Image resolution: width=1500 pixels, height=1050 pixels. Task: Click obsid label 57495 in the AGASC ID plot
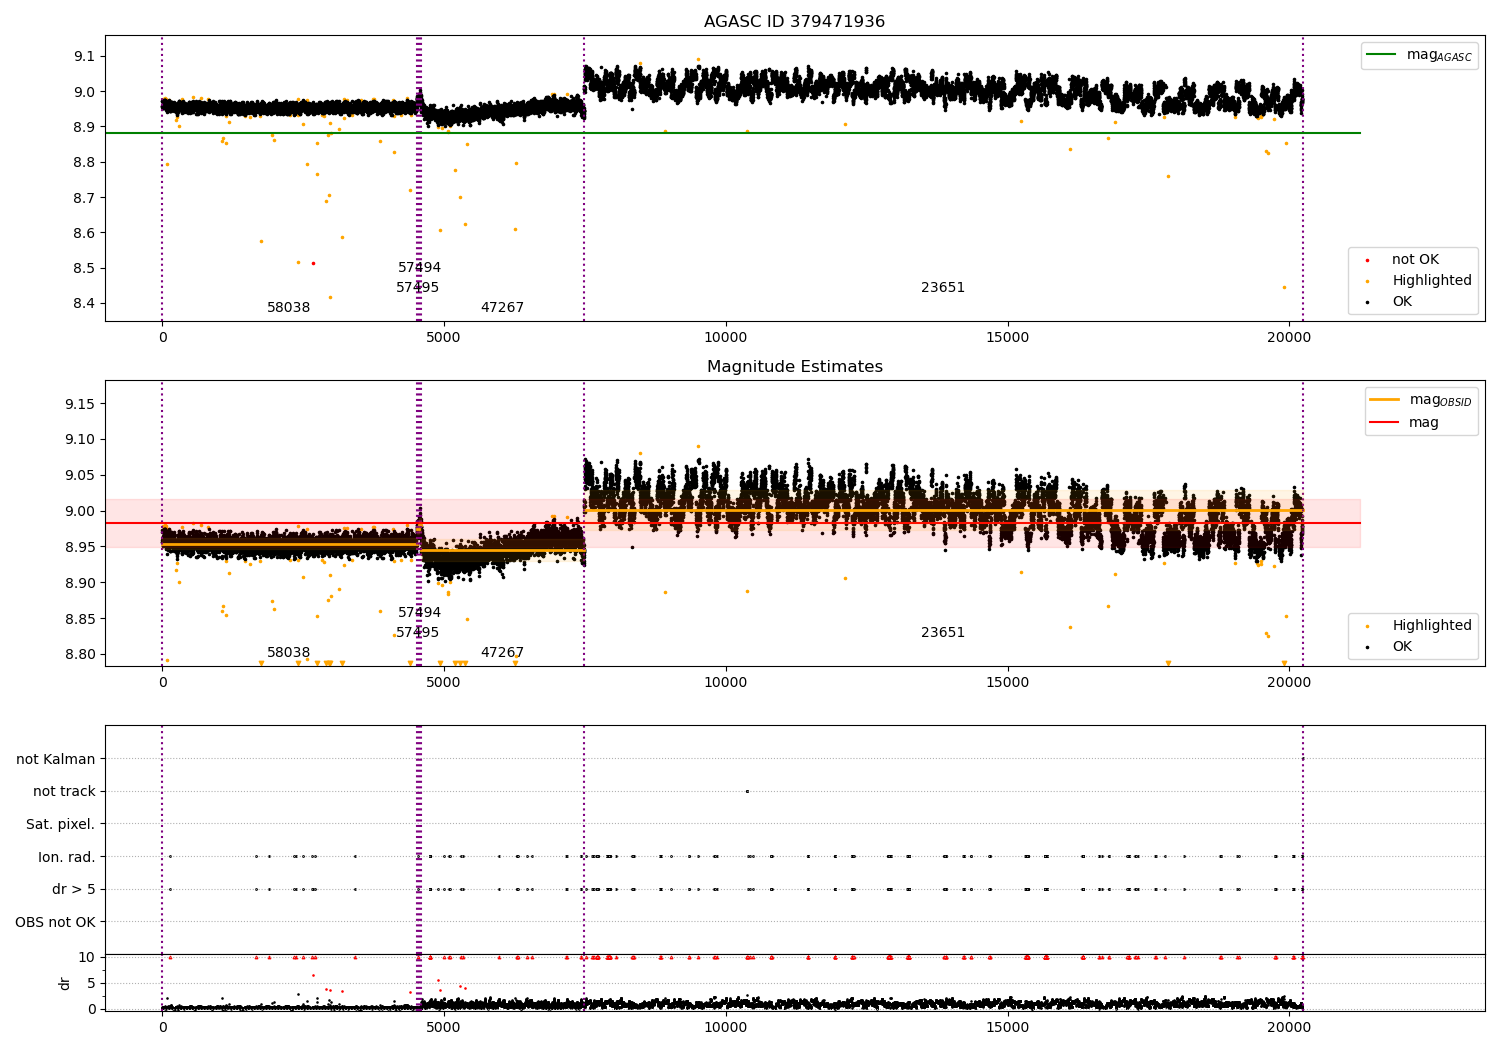tap(417, 288)
